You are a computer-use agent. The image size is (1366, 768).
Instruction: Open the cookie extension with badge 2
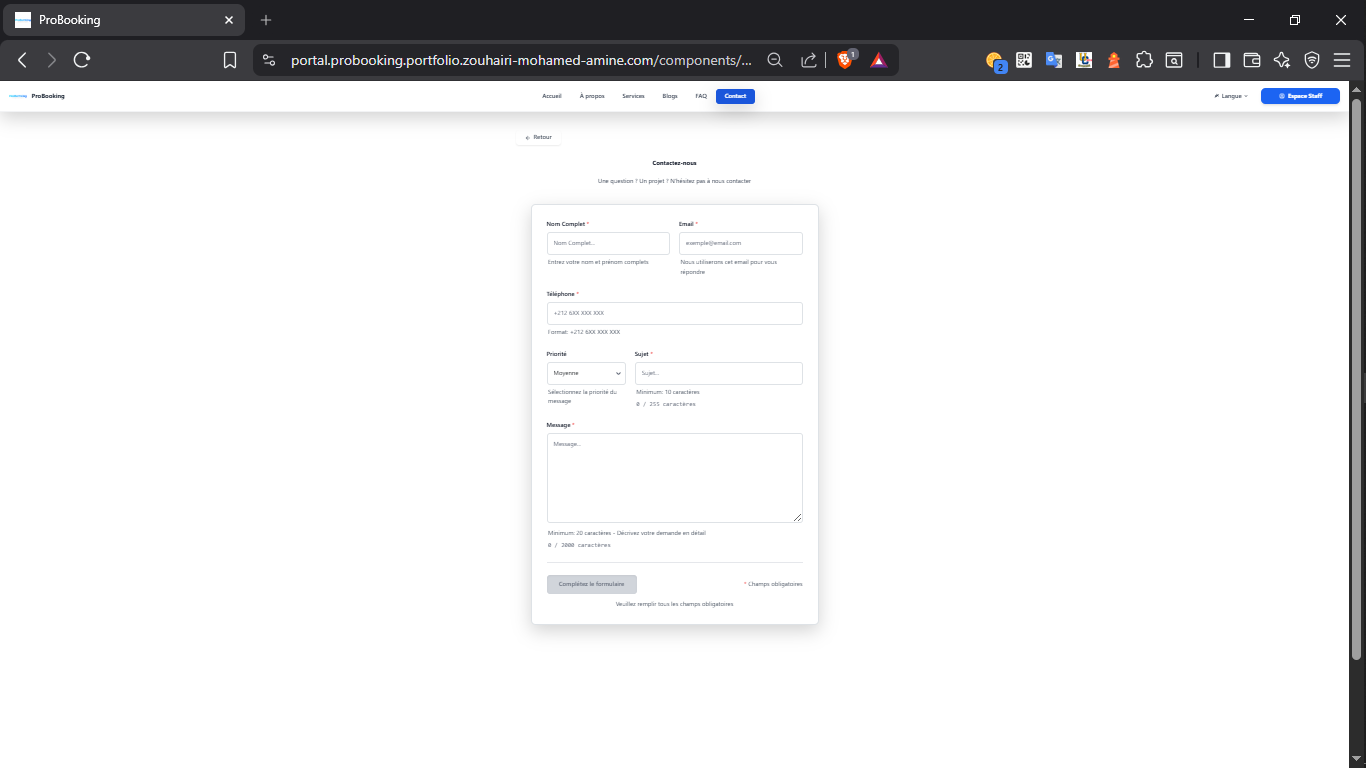[994, 61]
